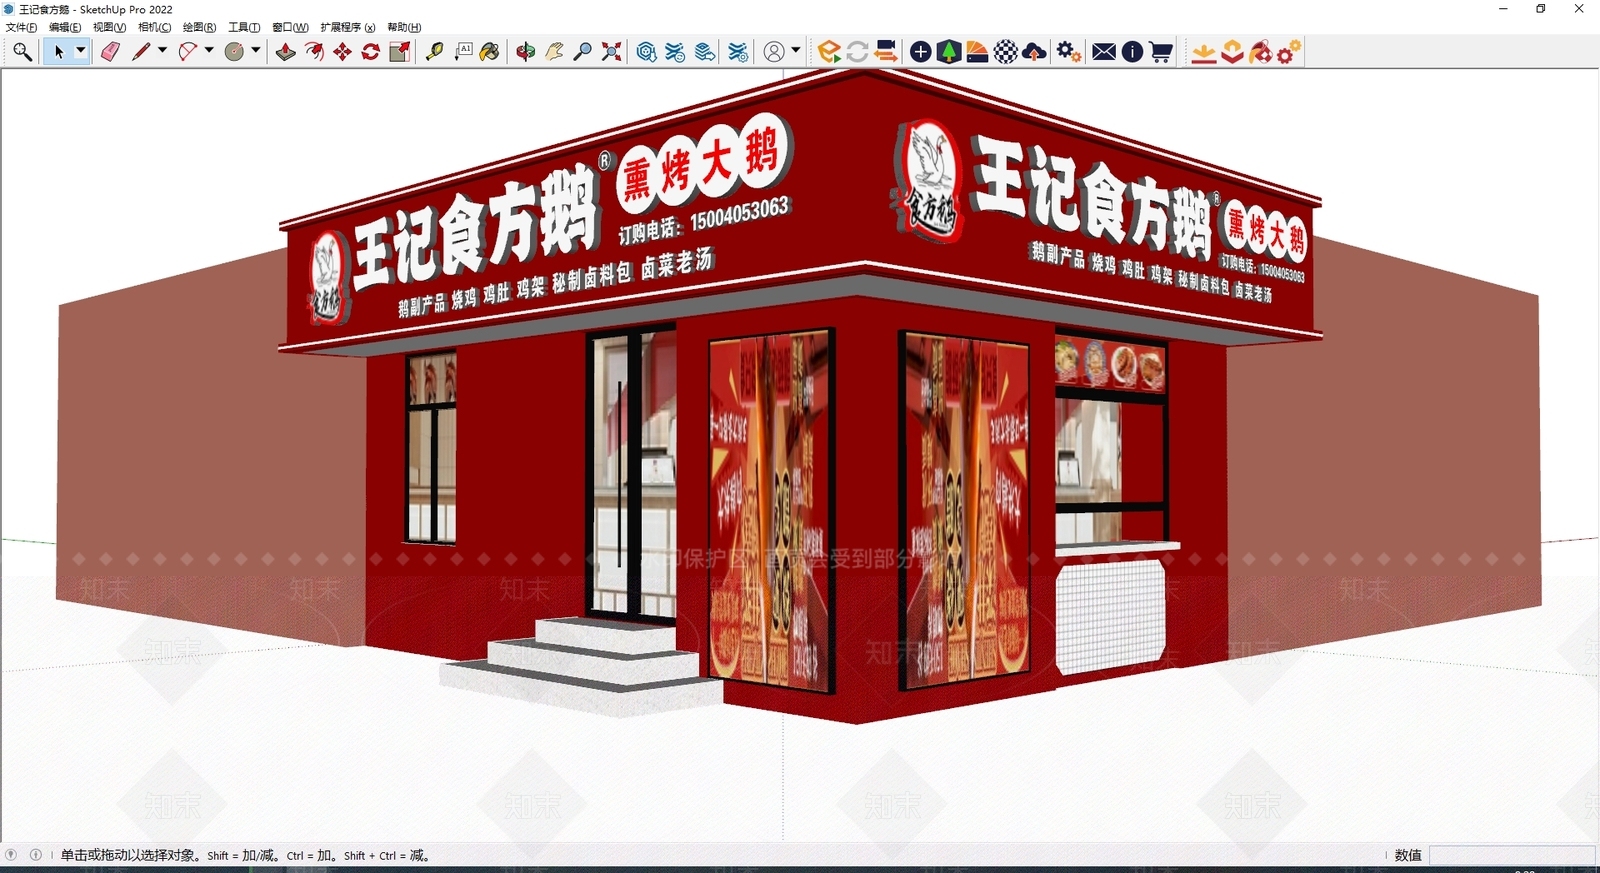This screenshot has height=873, width=1600.
Task: Open the 3D Warehouse icon
Action: 646,52
